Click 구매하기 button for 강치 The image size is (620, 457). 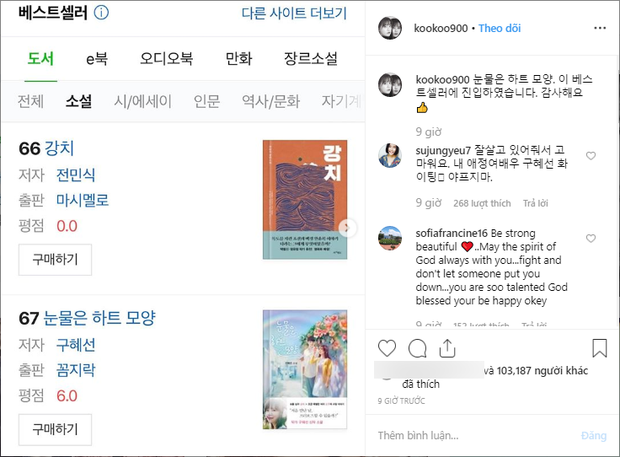(55, 259)
